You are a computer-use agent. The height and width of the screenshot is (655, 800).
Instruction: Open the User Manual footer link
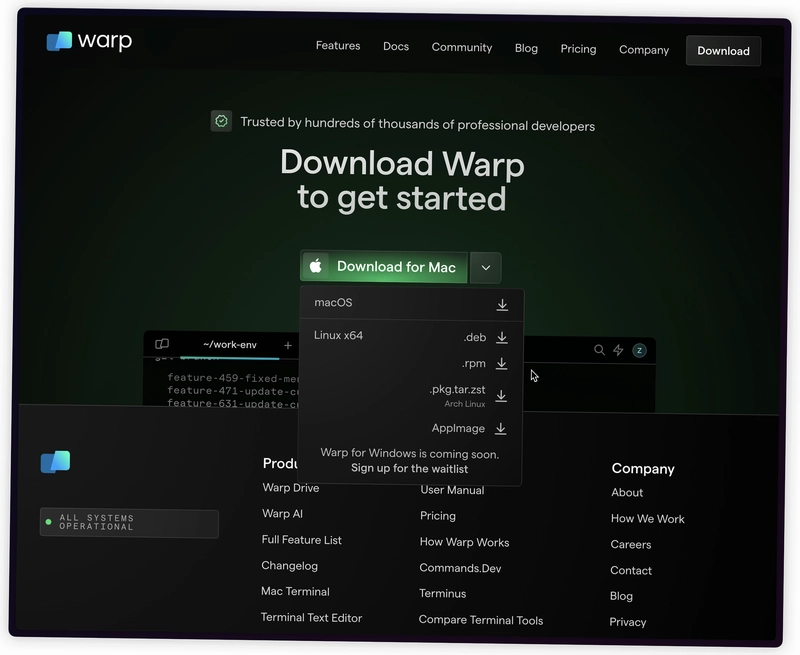point(452,490)
